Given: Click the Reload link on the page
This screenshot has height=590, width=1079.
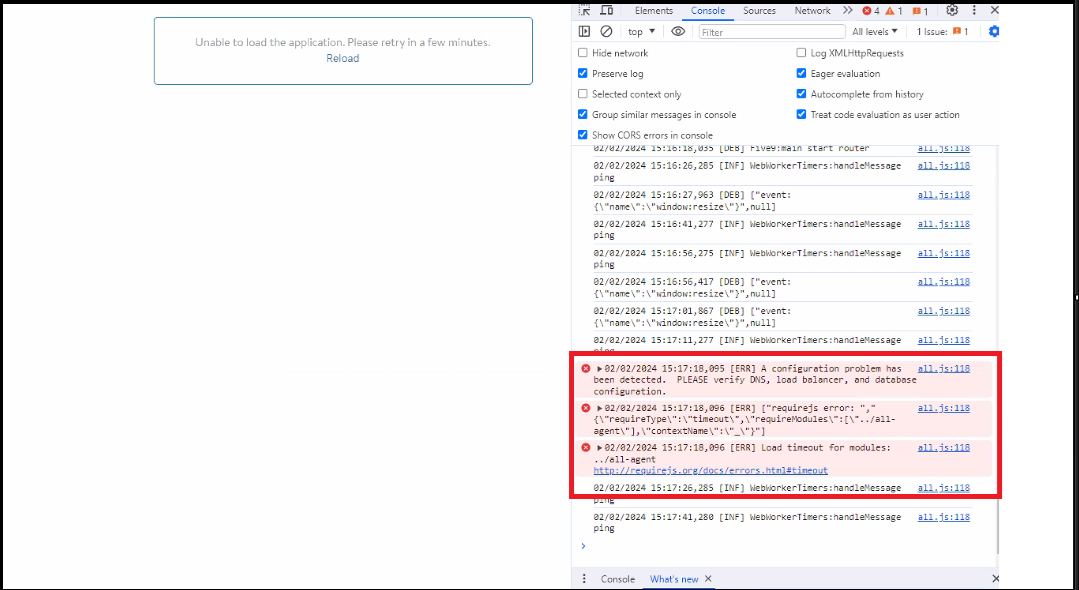Looking at the screenshot, I should click(343, 58).
